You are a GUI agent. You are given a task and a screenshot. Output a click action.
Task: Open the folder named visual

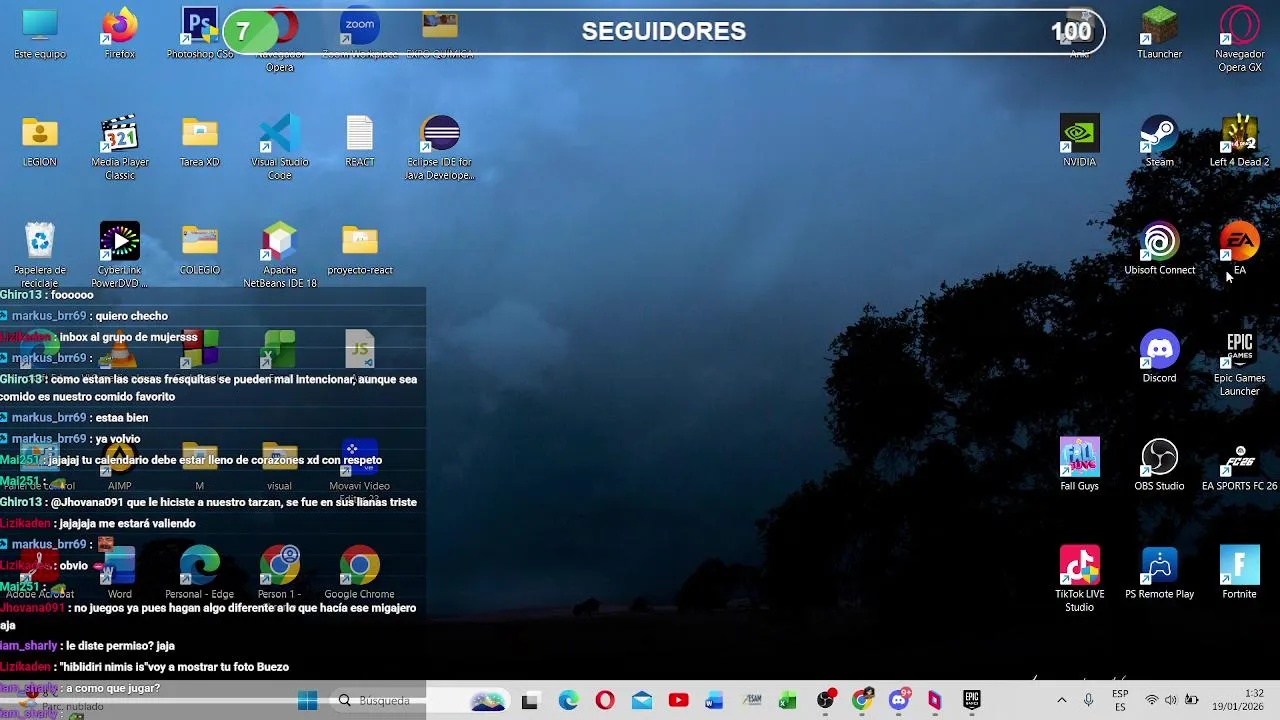point(280,465)
